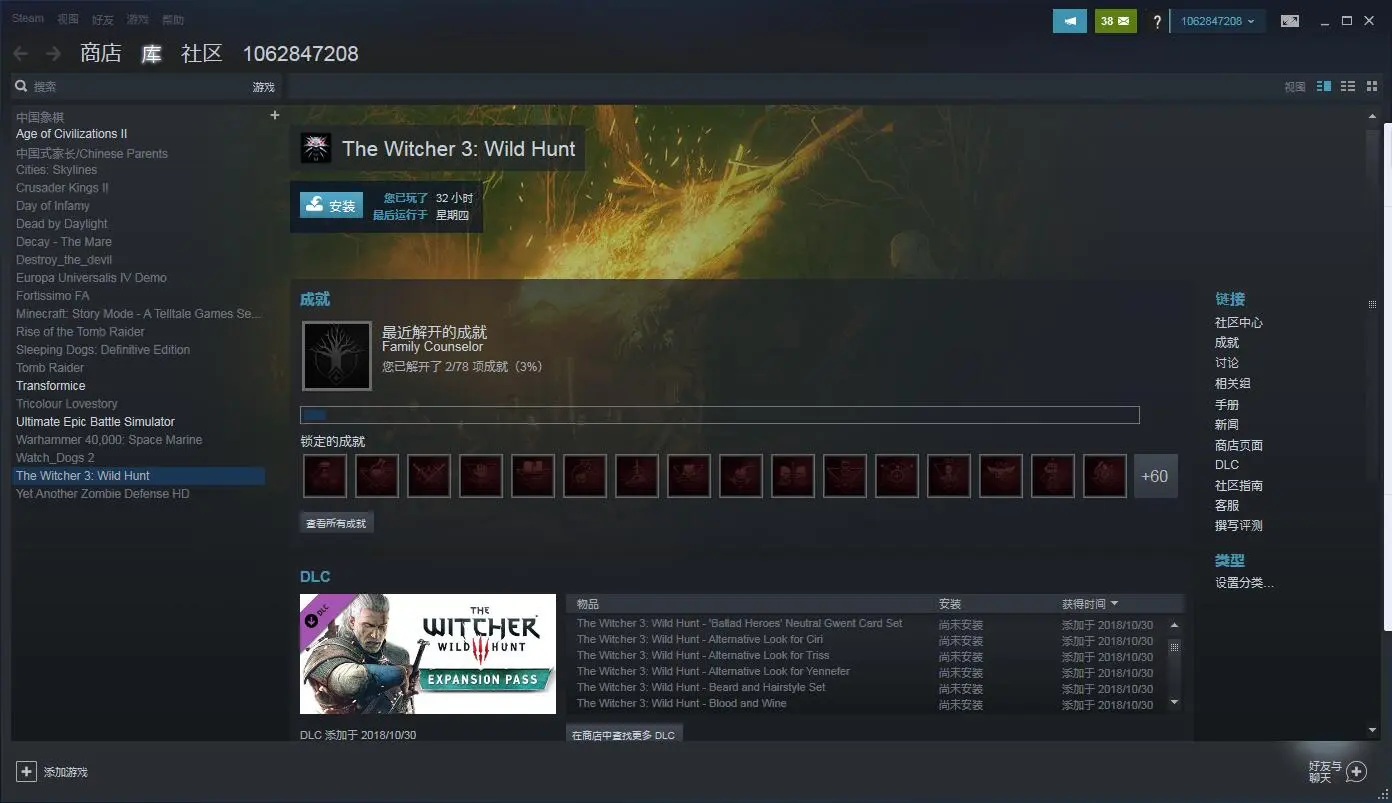Viewport: 1392px width, 803px height.
Task: Click the DLC list scroll down arrow
Action: [x=1175, y=704]
